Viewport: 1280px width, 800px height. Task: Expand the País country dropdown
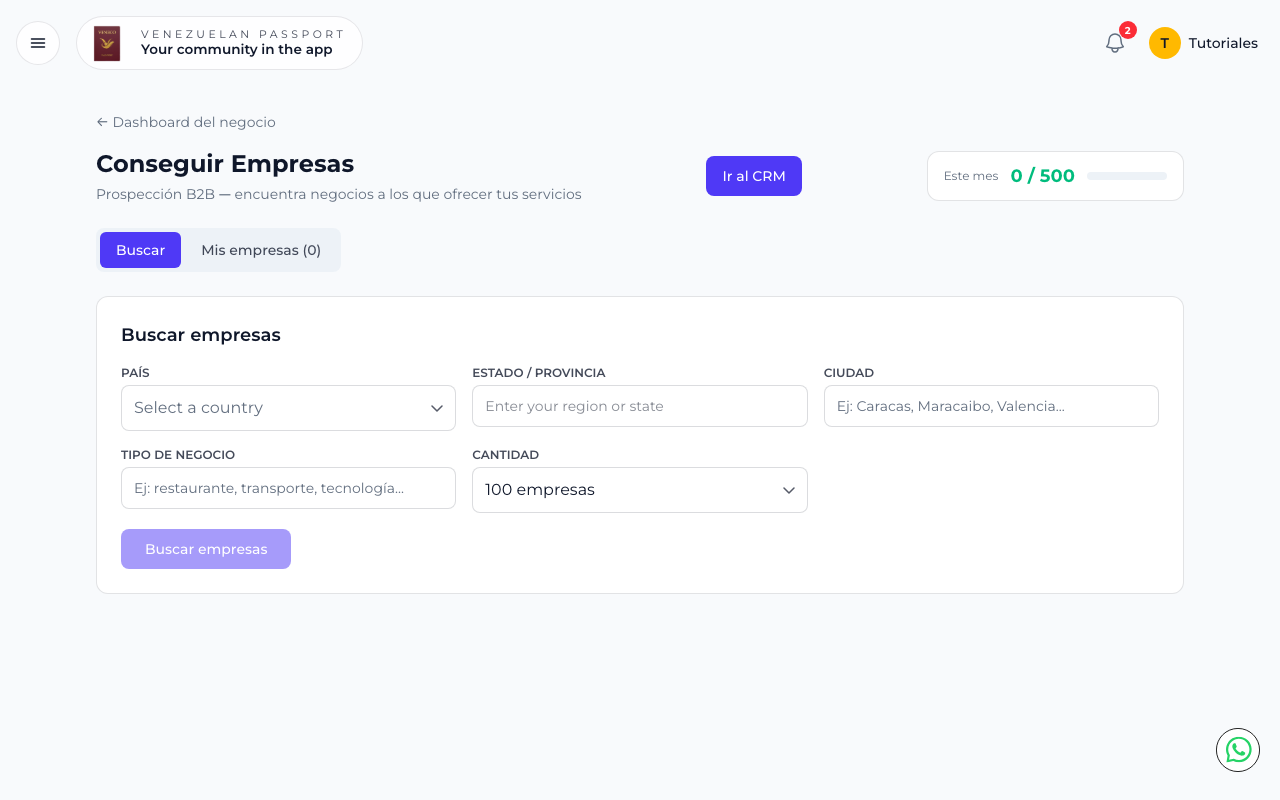(x=288, y=408)
